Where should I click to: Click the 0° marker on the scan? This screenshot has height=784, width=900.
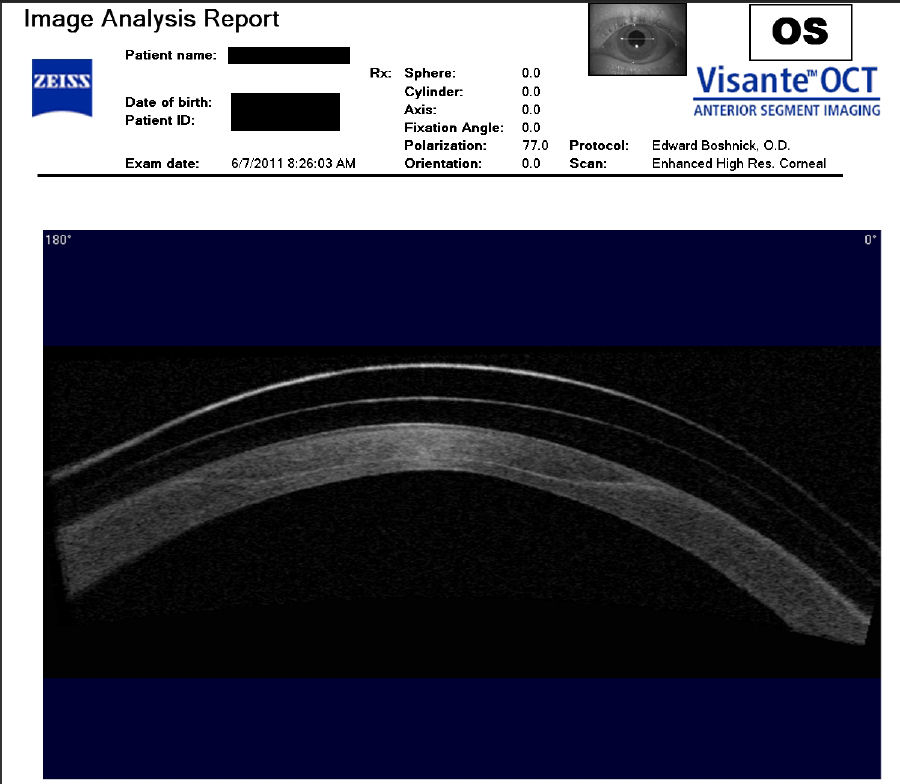pos(871,240)
